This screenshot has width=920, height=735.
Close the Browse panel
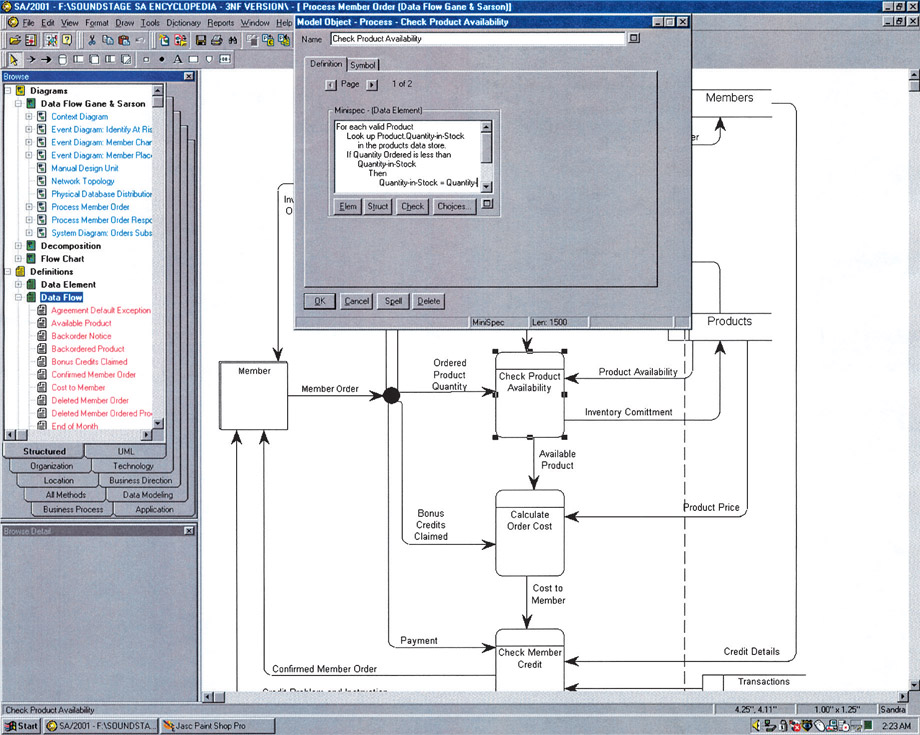tap(189, 76)
